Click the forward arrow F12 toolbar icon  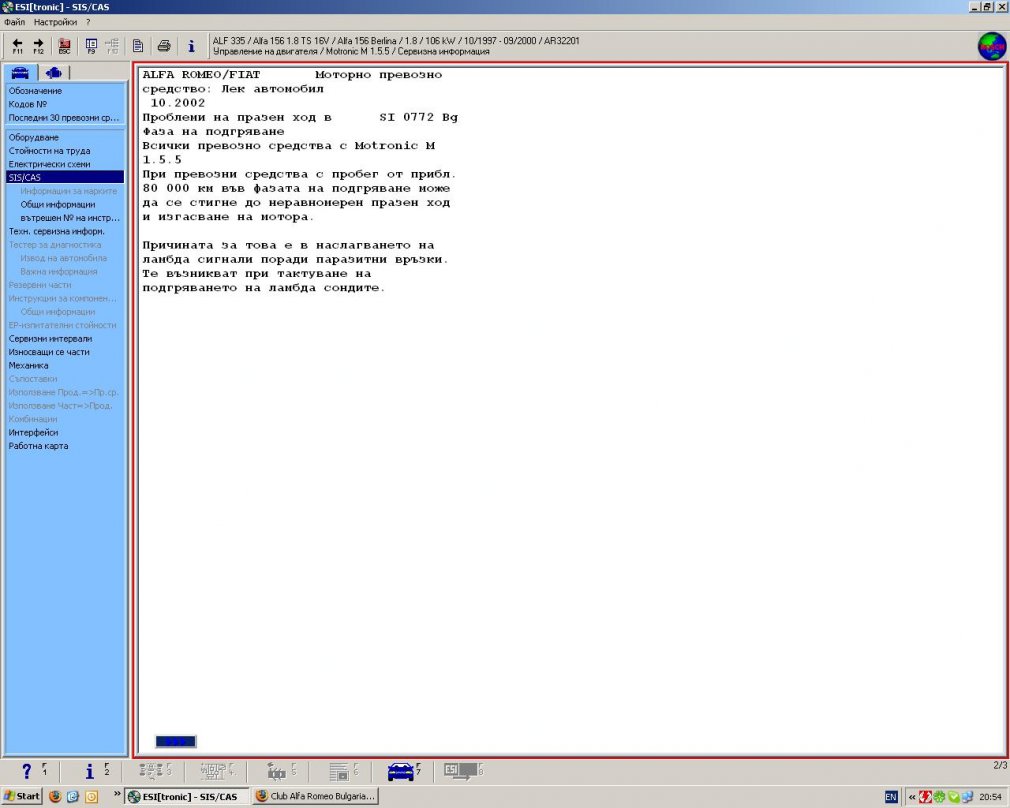[x=38, y=45]
